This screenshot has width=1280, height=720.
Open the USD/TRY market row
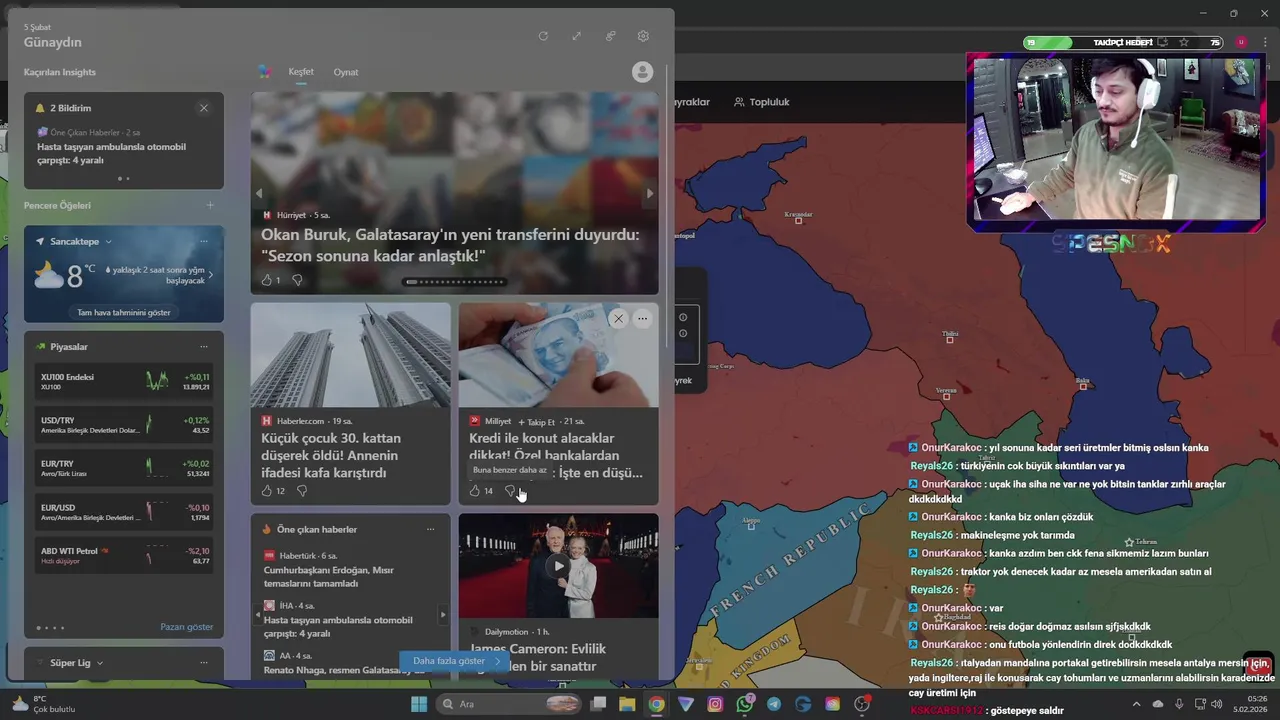(124, 425)
